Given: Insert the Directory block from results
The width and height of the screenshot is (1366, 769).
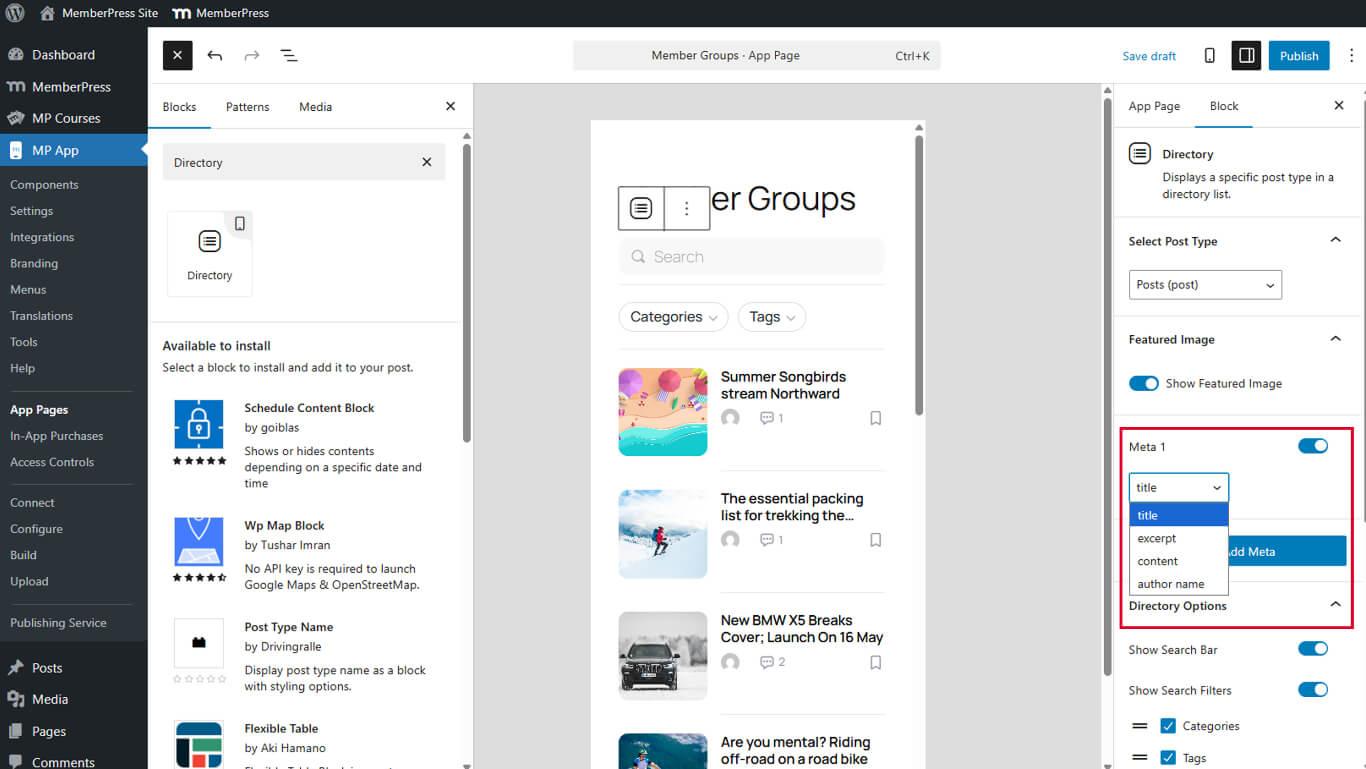Looking at the screenshot, I should tap(209, 254).
